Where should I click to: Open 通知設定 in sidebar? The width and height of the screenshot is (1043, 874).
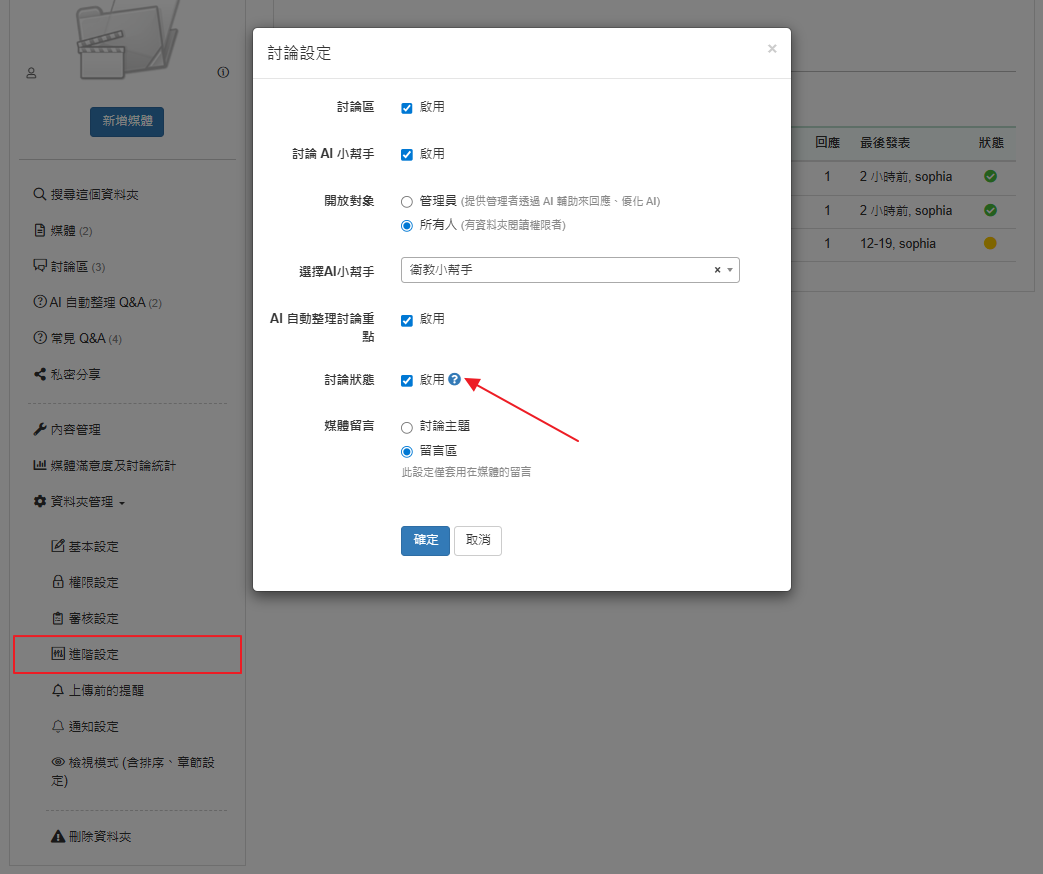(x=94, y=726)
